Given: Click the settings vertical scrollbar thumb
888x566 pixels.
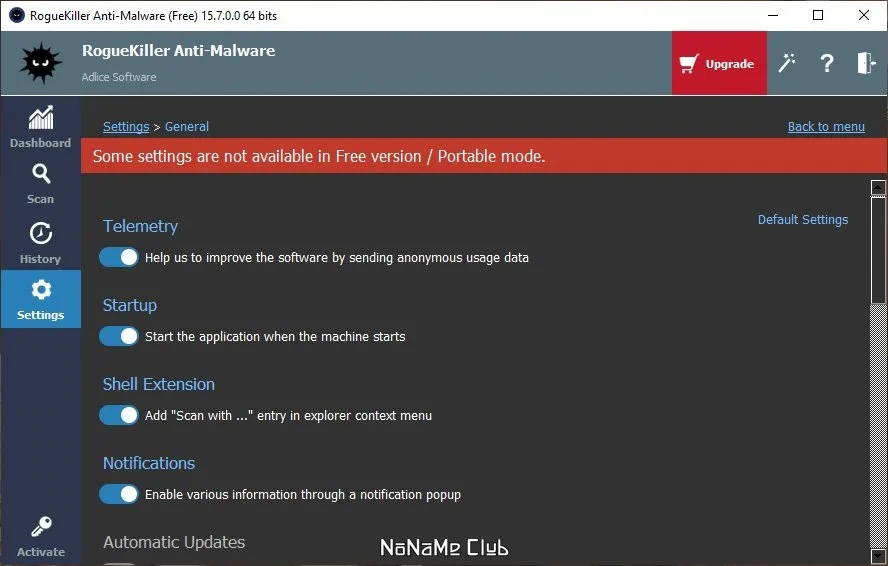Looking at the screenshot, I should pos(878,250).
